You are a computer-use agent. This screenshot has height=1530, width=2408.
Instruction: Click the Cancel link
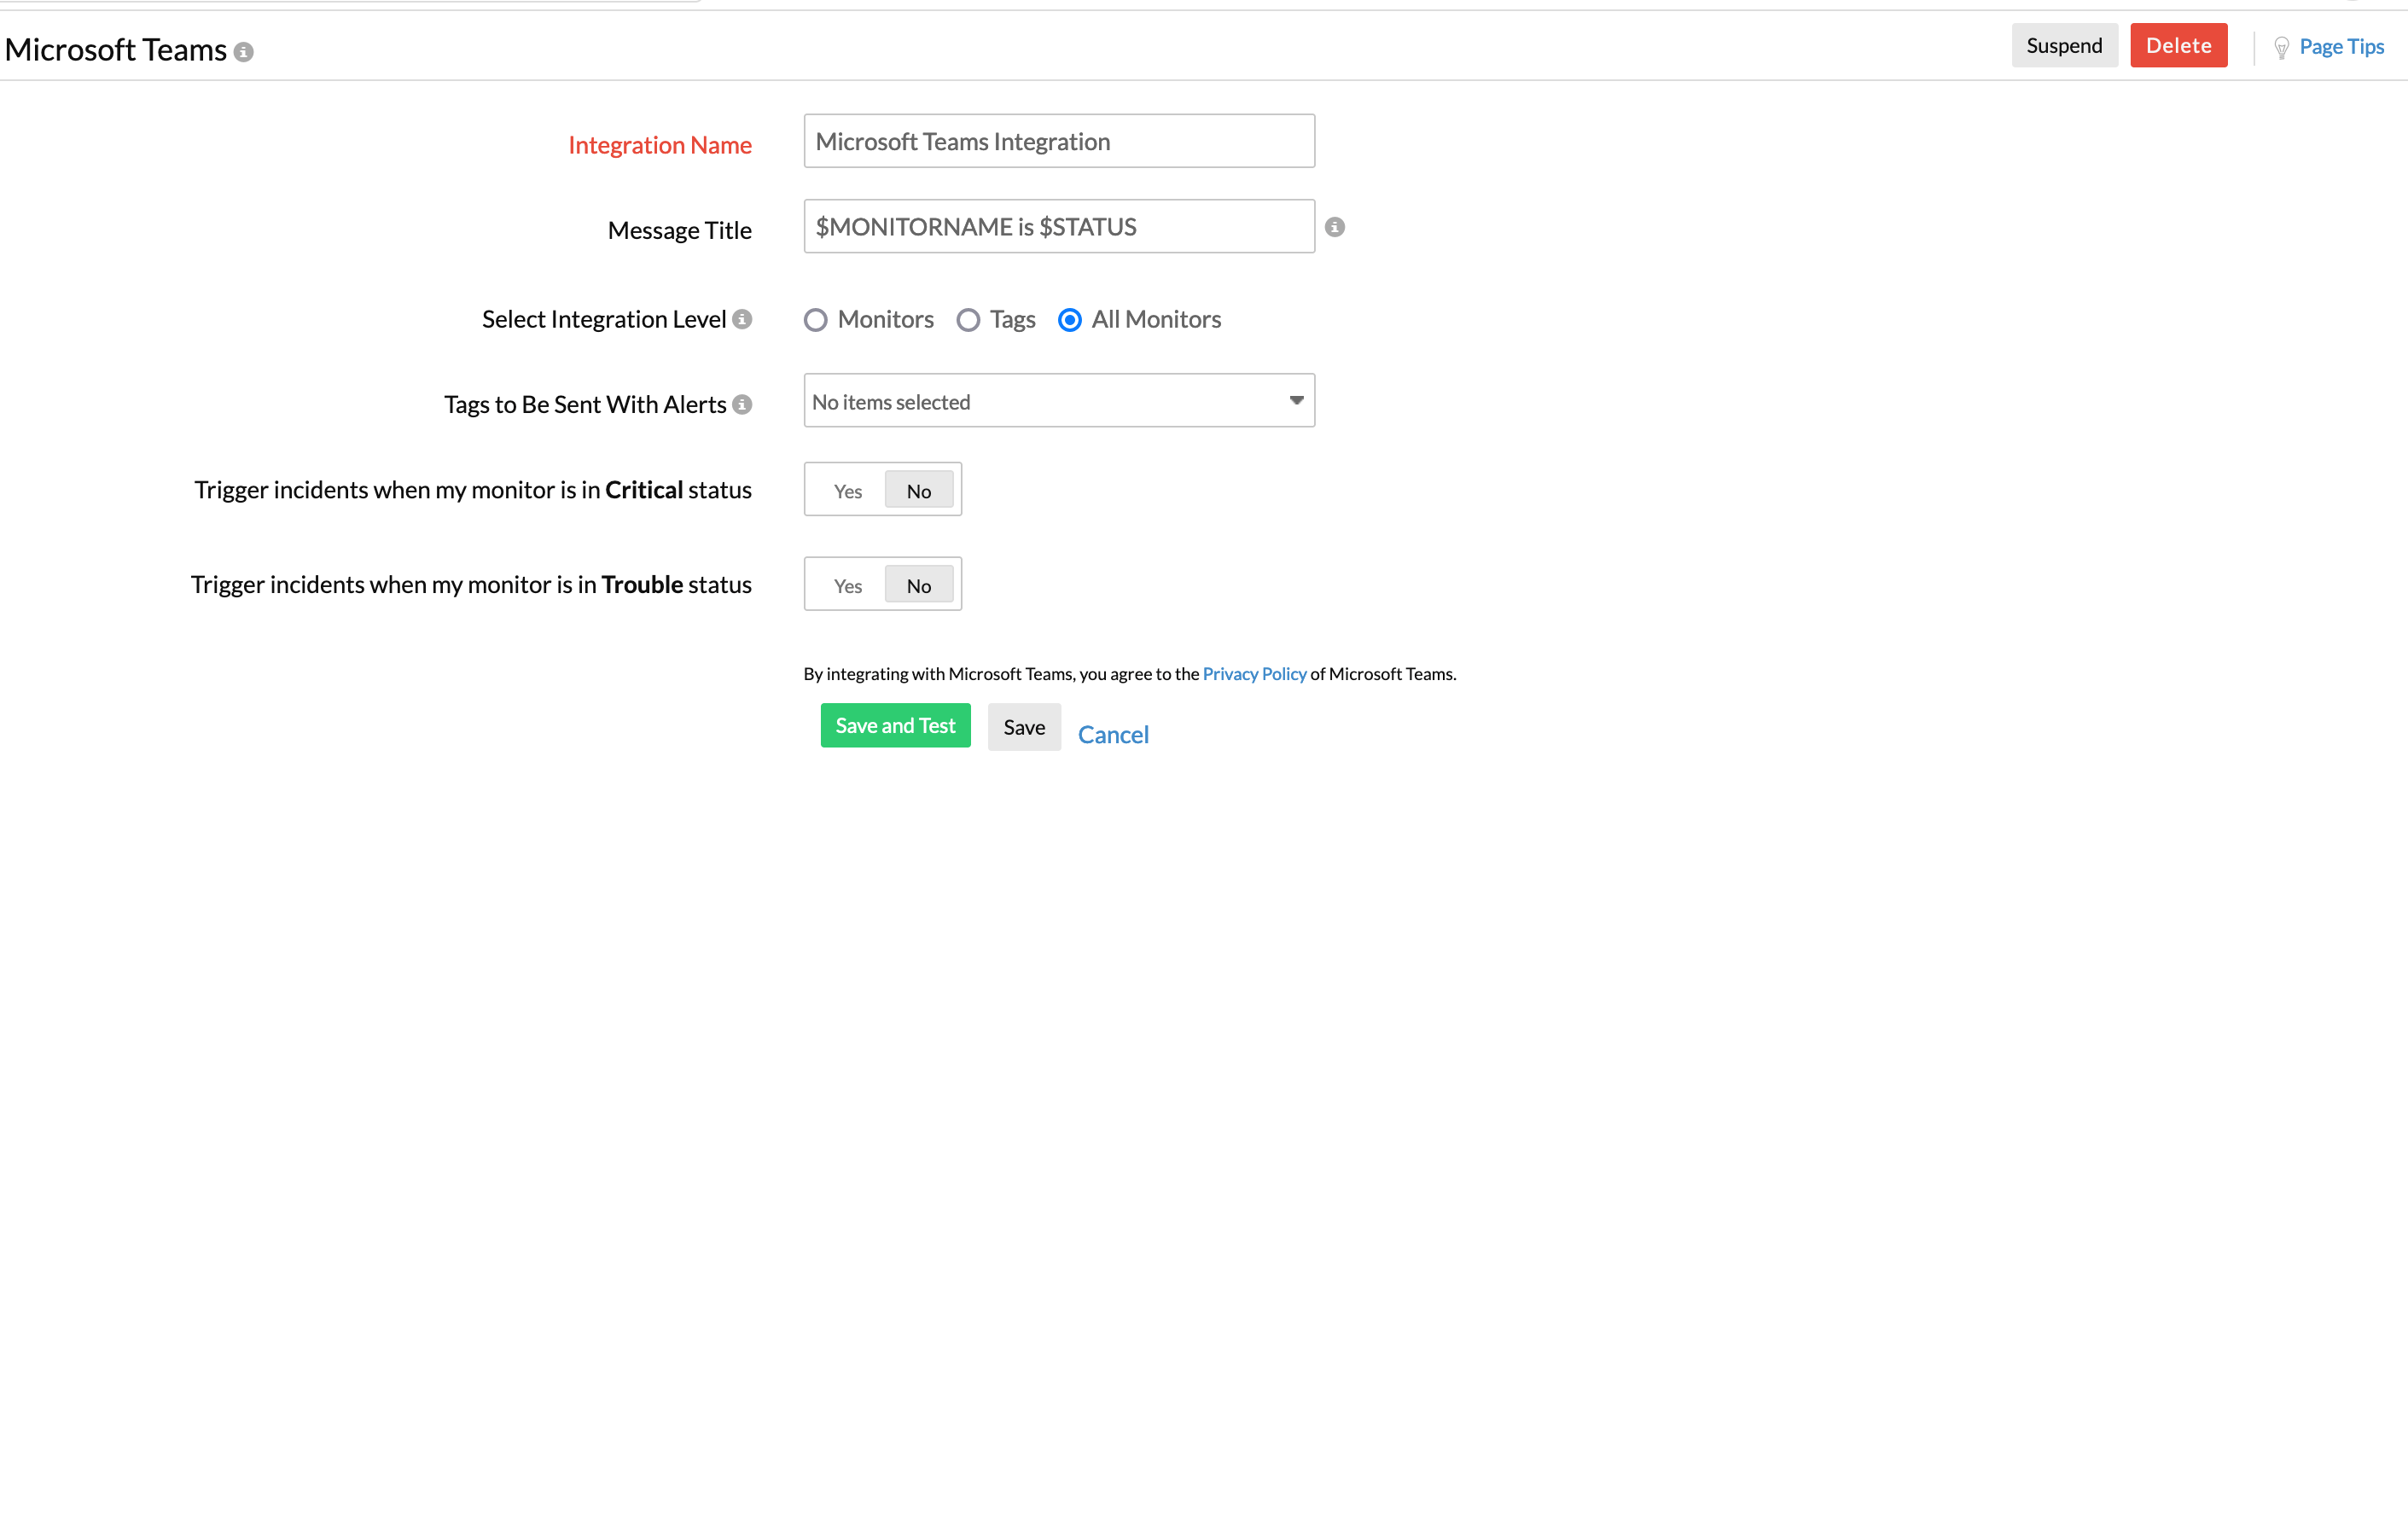click(1113, 735)
